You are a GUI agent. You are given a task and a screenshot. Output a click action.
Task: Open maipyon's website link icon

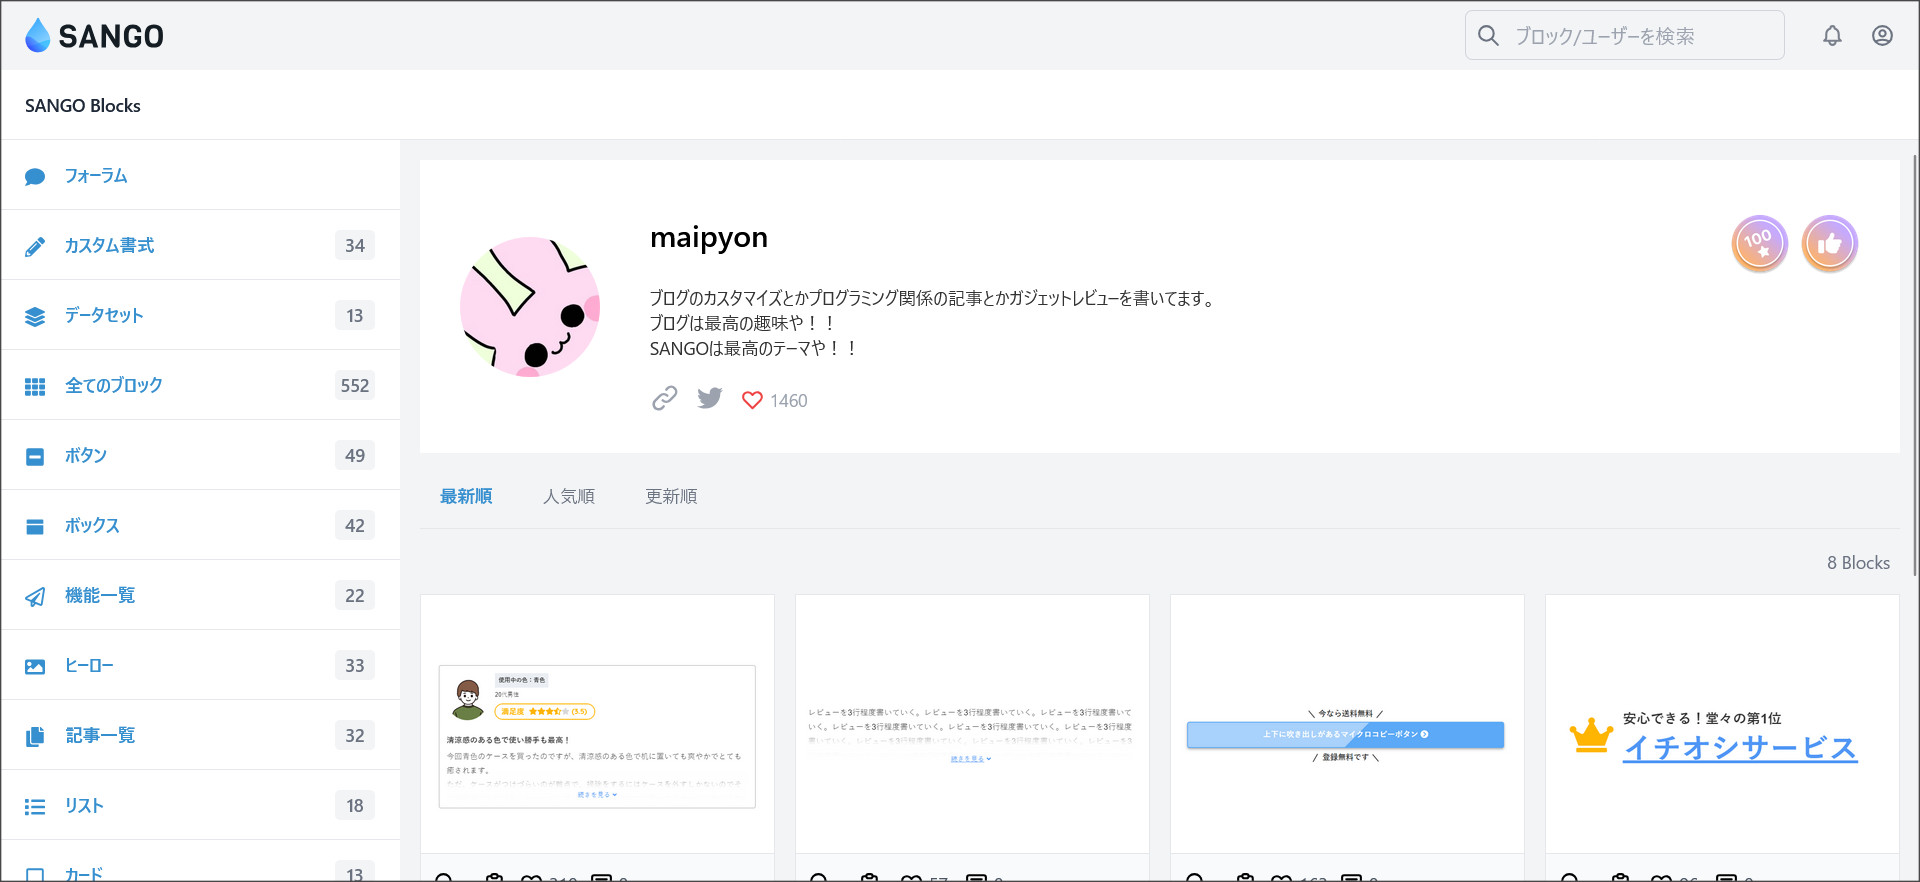coord(665,399)
